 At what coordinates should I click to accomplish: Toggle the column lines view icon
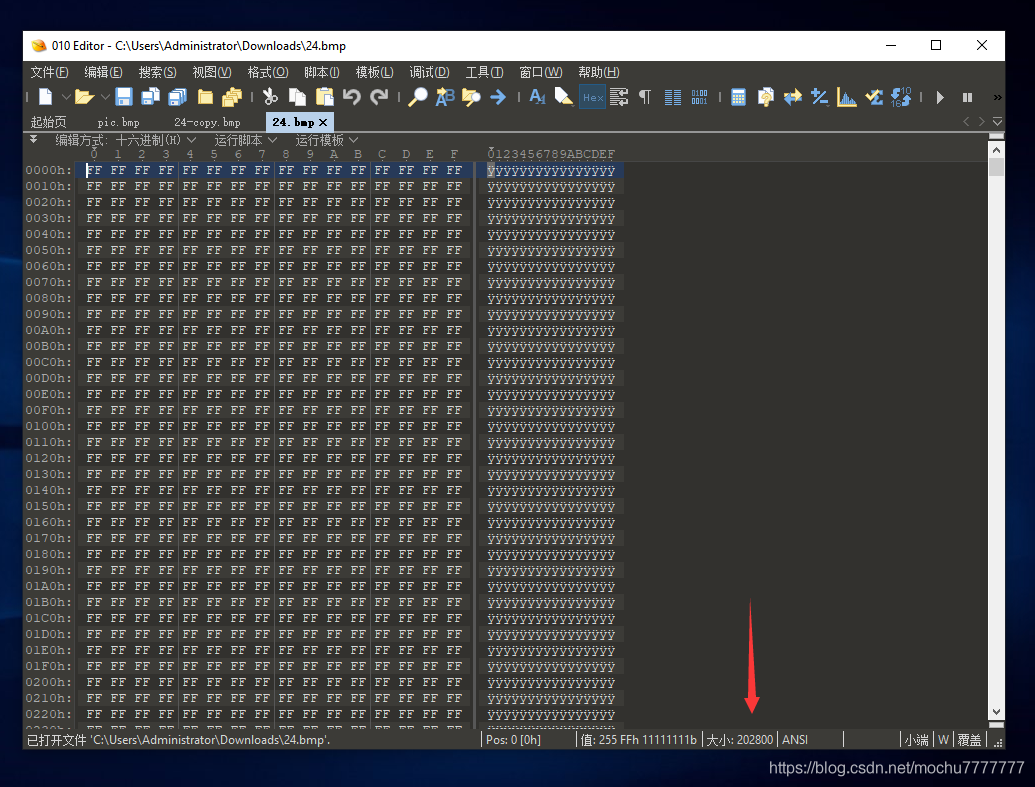tap(673, 98)
